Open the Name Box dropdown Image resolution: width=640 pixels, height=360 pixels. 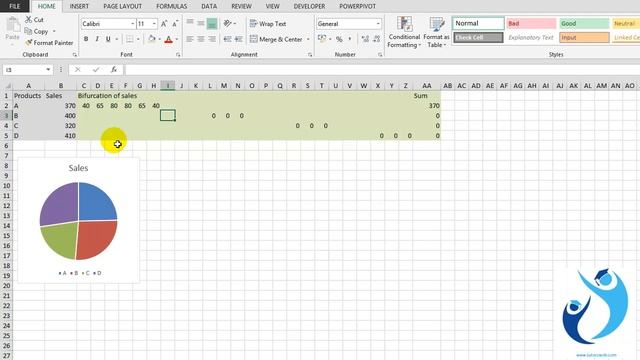pos(48,69)
